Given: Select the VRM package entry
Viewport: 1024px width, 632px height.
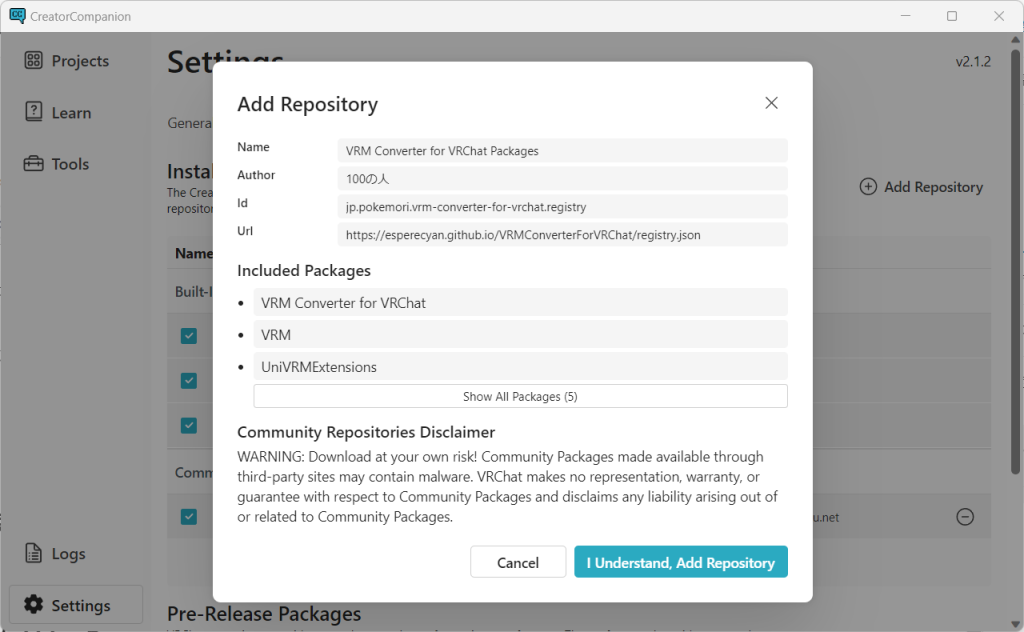Looking at the screenshot, I should tap(520, 335).
